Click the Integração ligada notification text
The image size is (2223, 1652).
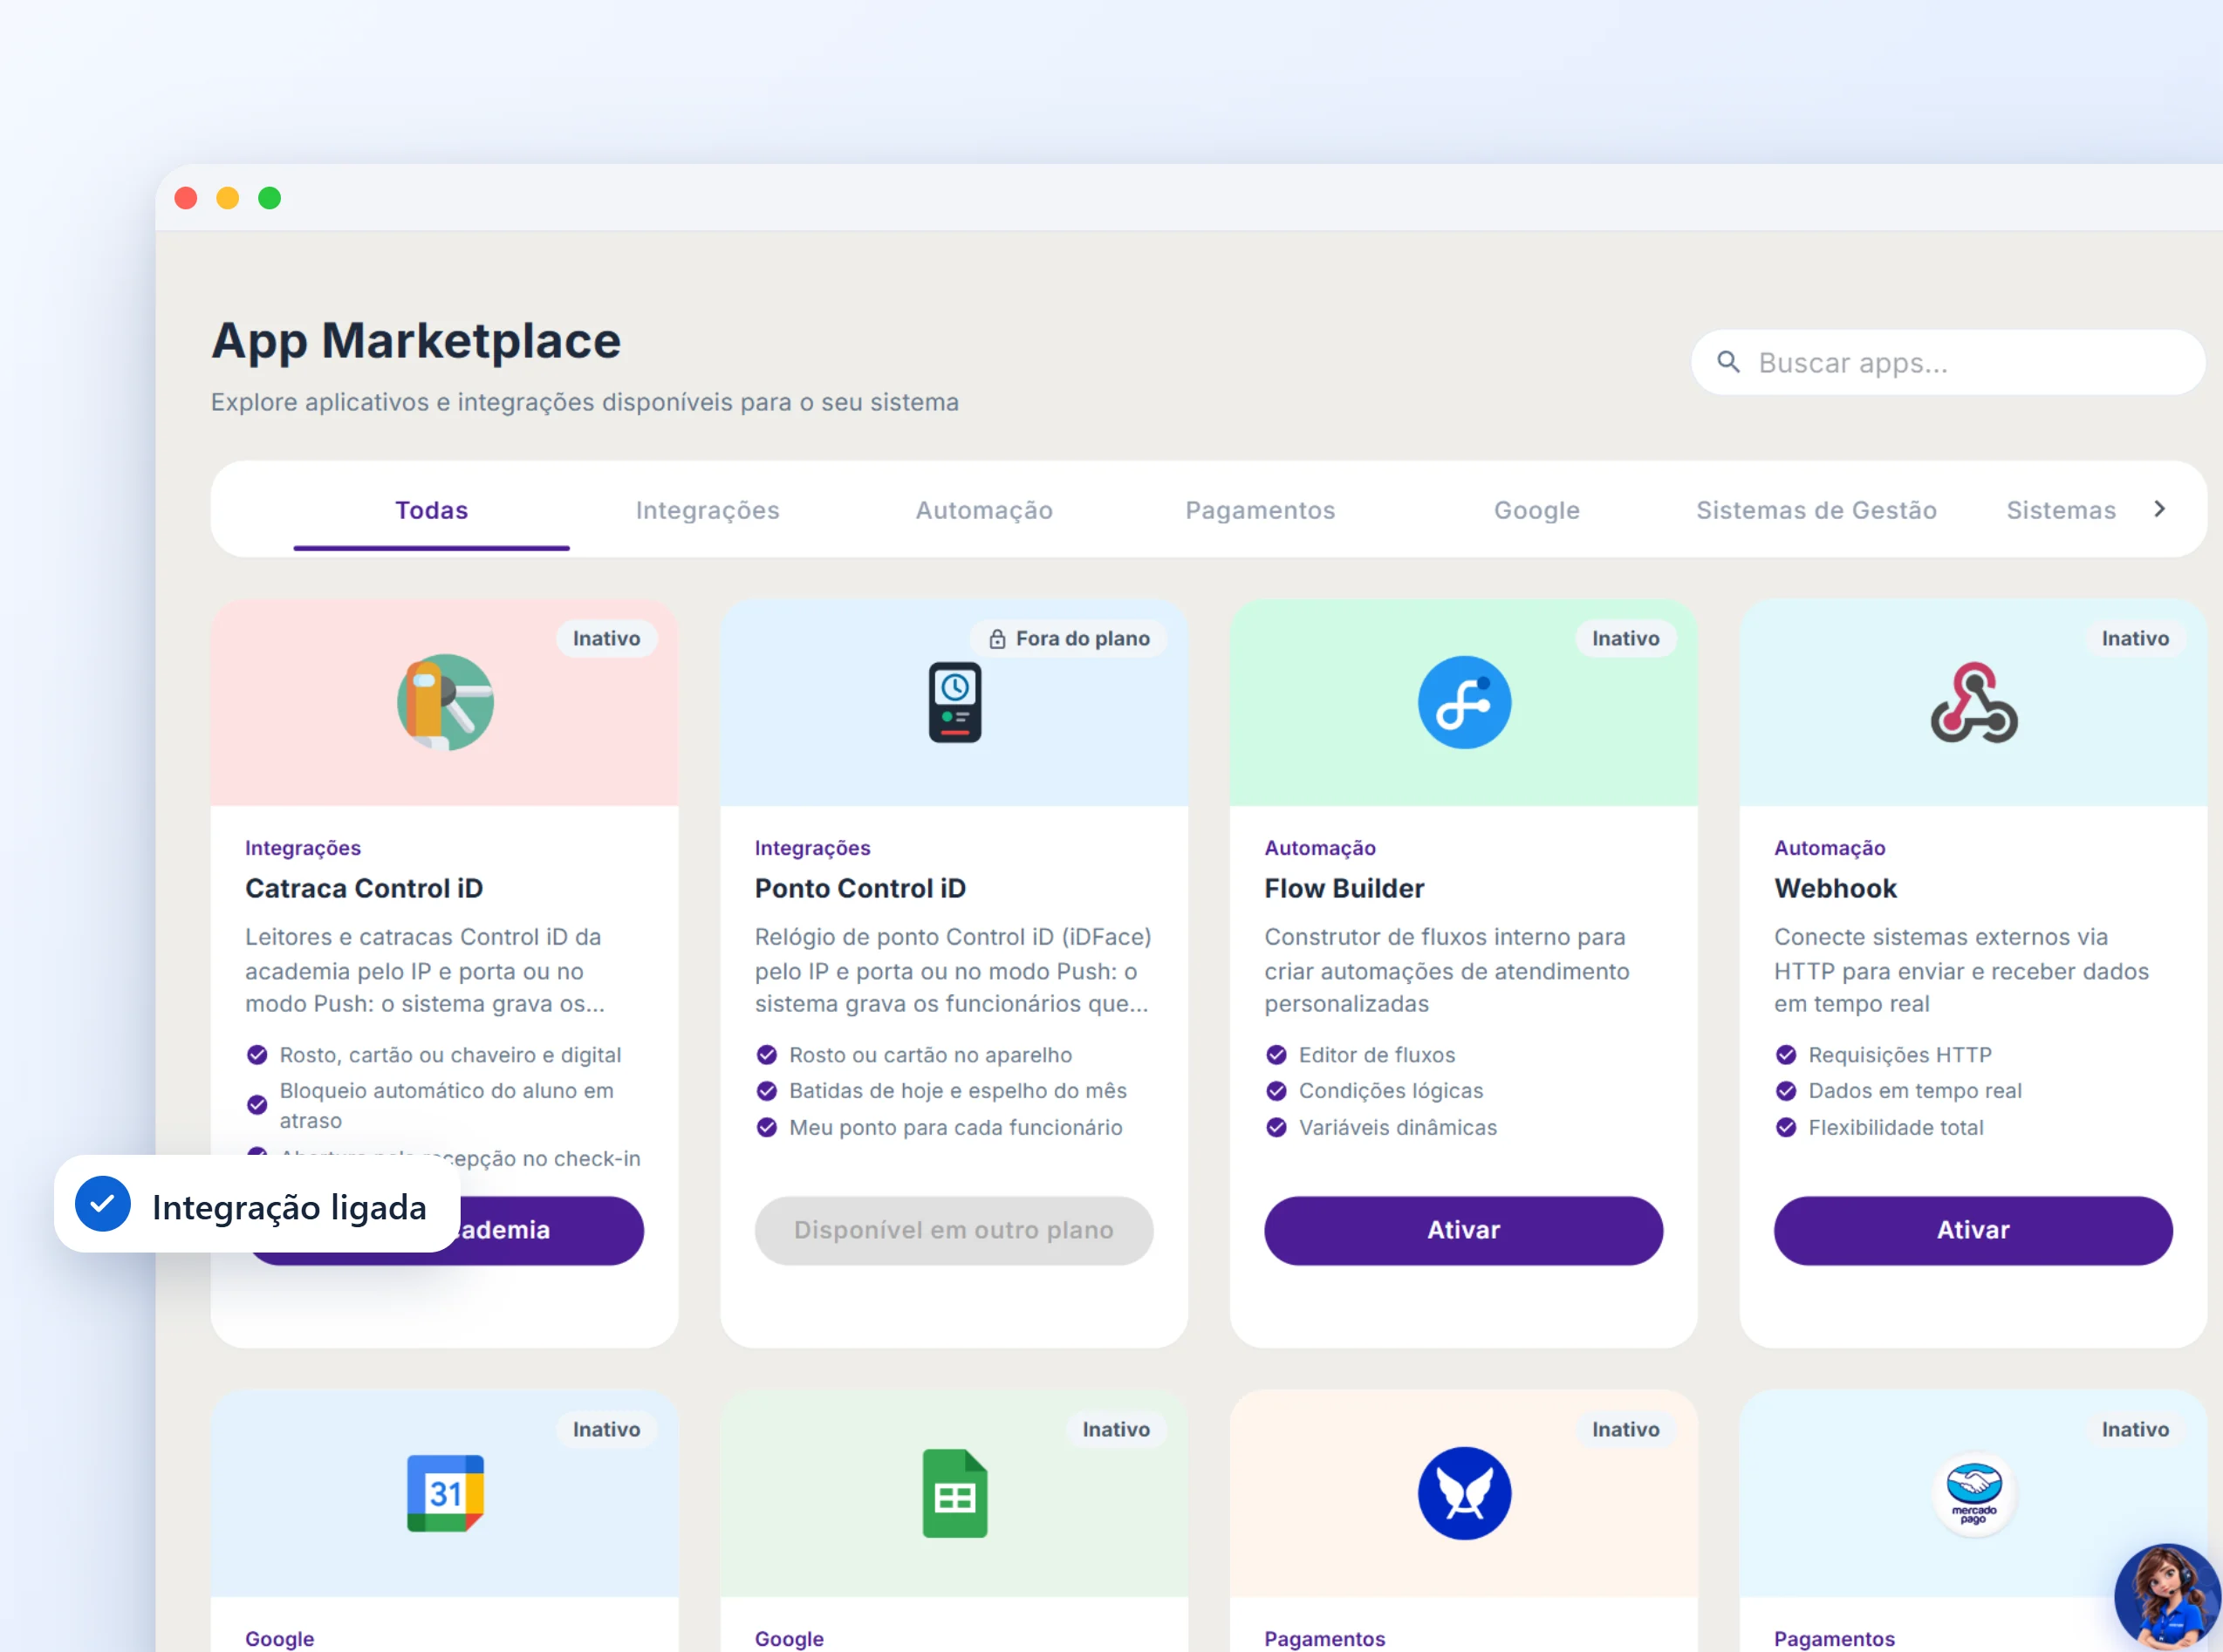[289, 1207]
